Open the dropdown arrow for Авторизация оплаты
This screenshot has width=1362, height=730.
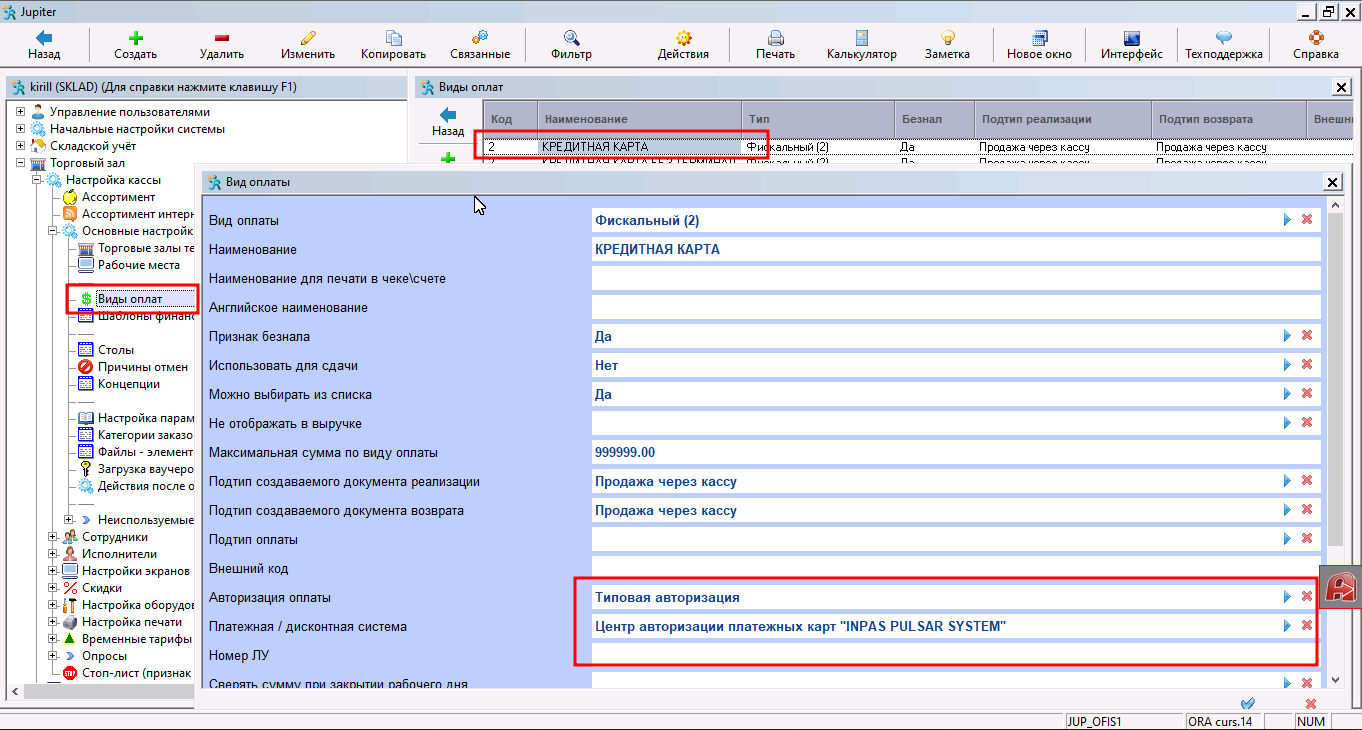tap(1288, 597)
